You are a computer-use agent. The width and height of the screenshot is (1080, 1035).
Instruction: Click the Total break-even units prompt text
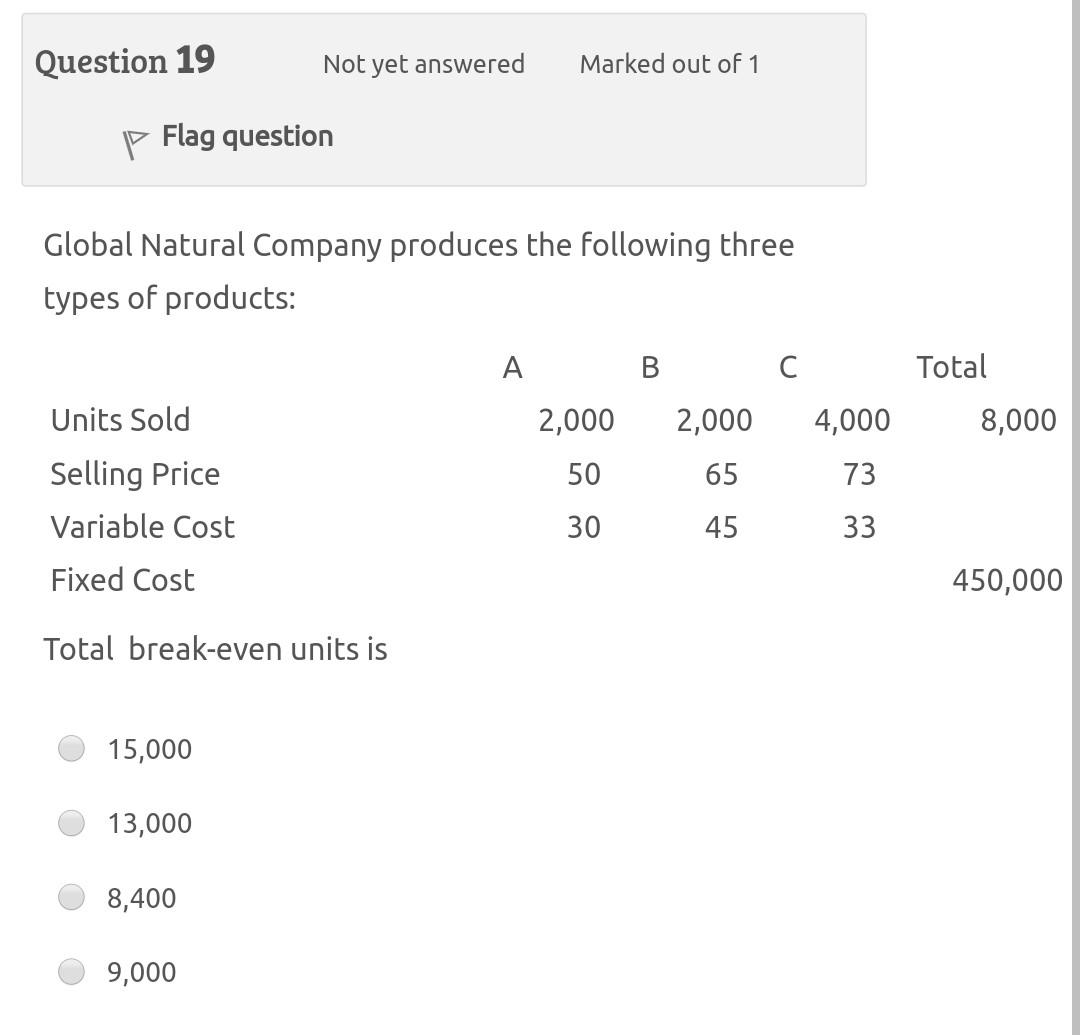click(x=213, y=649)
